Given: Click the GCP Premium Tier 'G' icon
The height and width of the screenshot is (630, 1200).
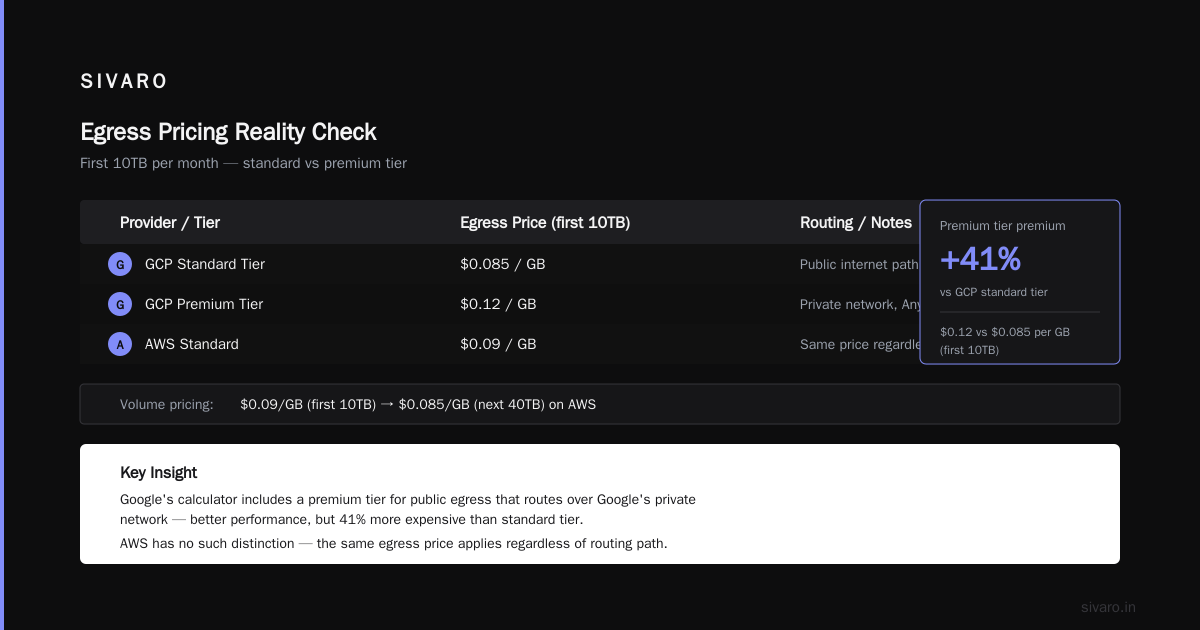Looking at the screenshot, I should 120,304.
